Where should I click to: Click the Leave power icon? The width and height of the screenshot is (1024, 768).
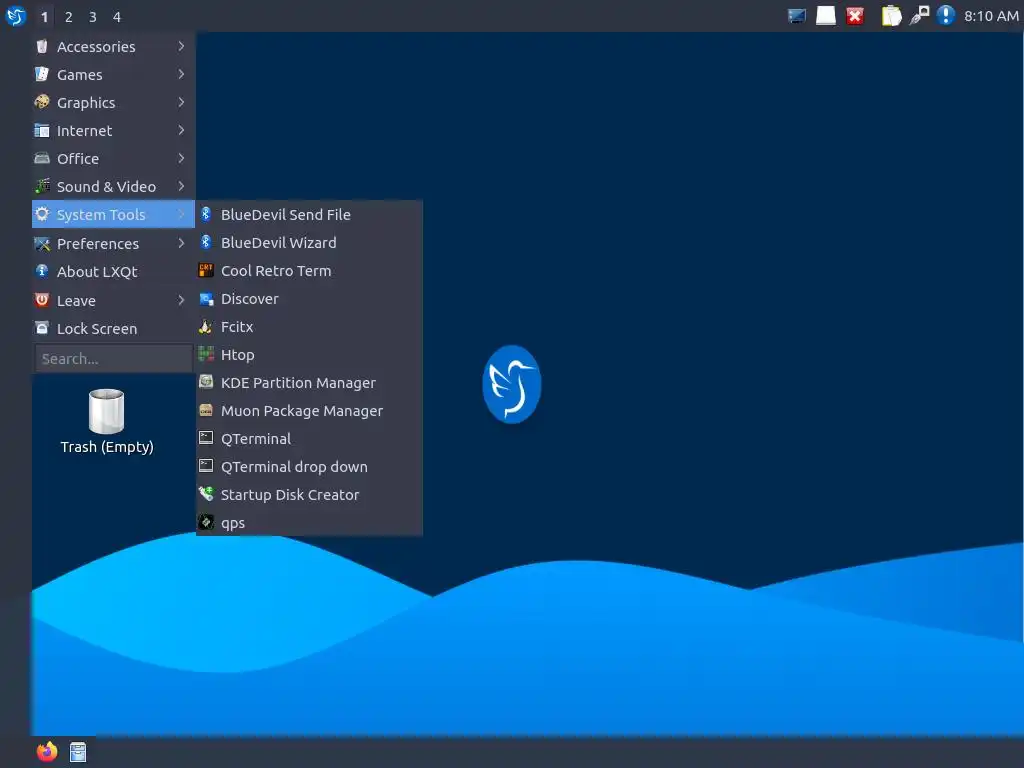(42, 300)
